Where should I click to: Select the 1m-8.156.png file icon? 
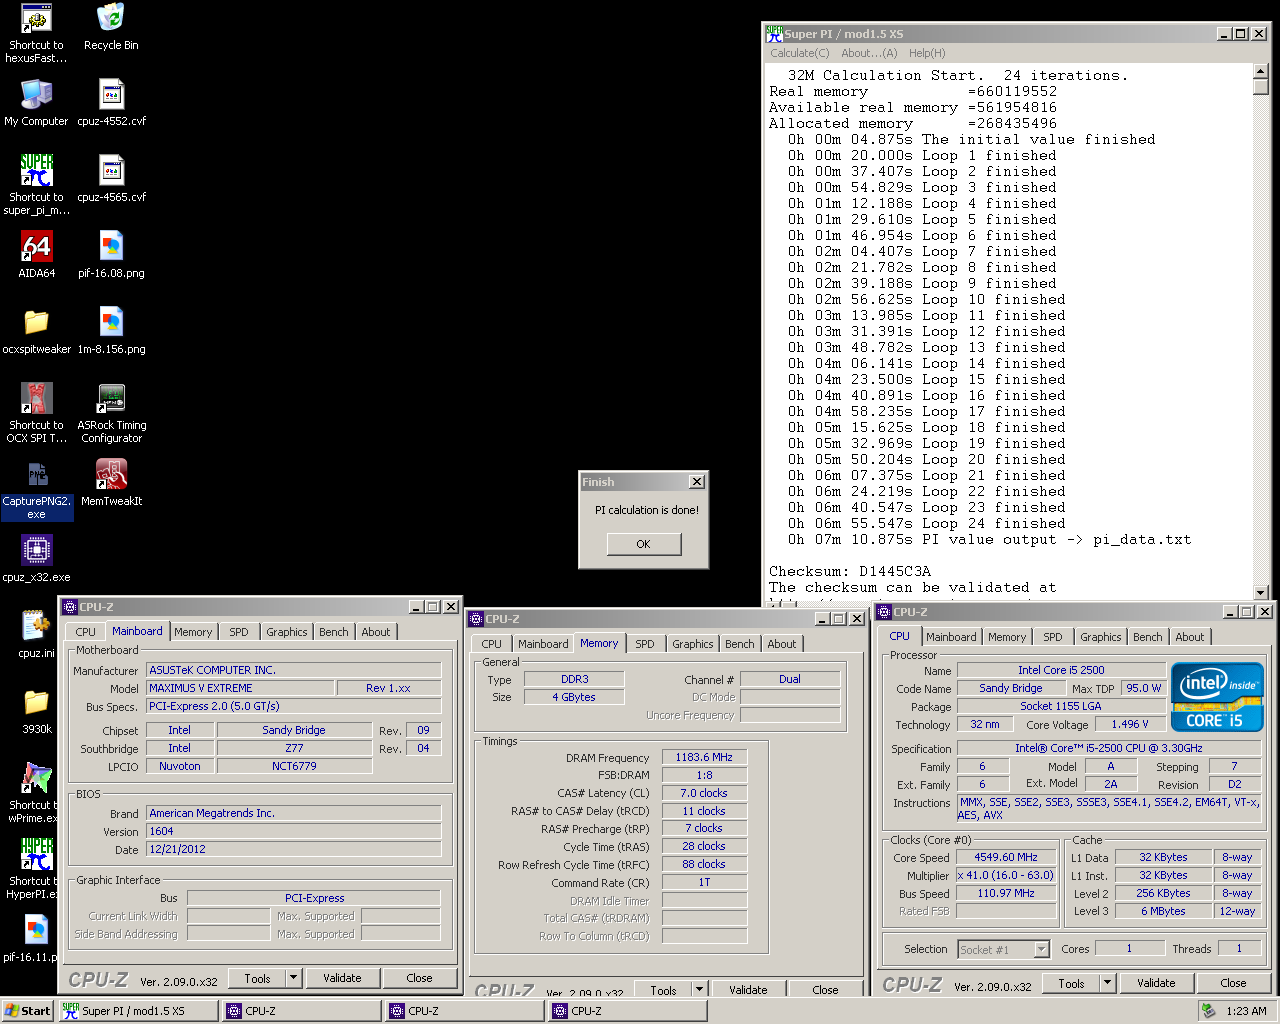click(x=111, y=322)
